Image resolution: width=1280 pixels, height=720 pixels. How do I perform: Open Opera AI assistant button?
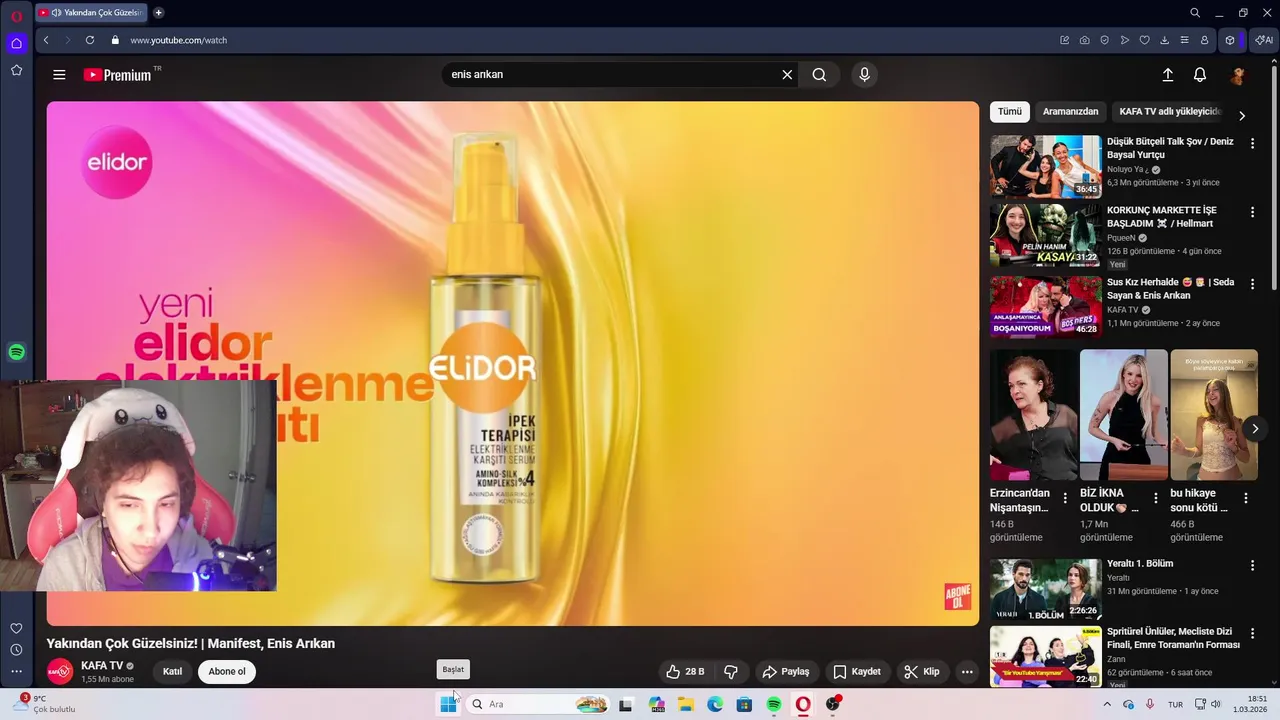1264,40
